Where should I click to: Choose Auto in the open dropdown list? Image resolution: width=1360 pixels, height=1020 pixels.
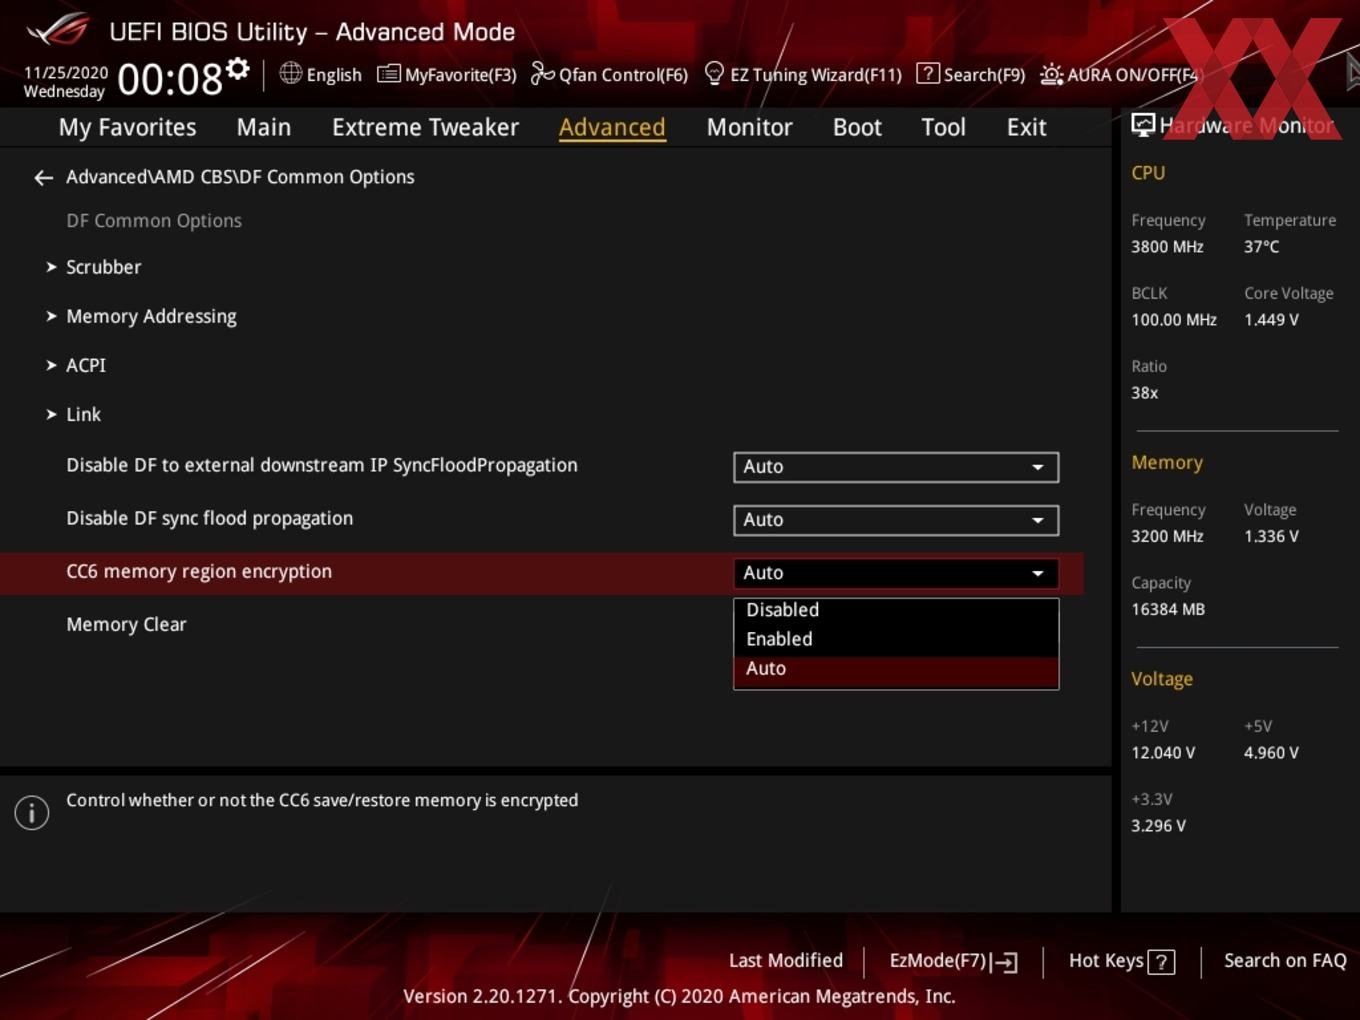[896, 669]
